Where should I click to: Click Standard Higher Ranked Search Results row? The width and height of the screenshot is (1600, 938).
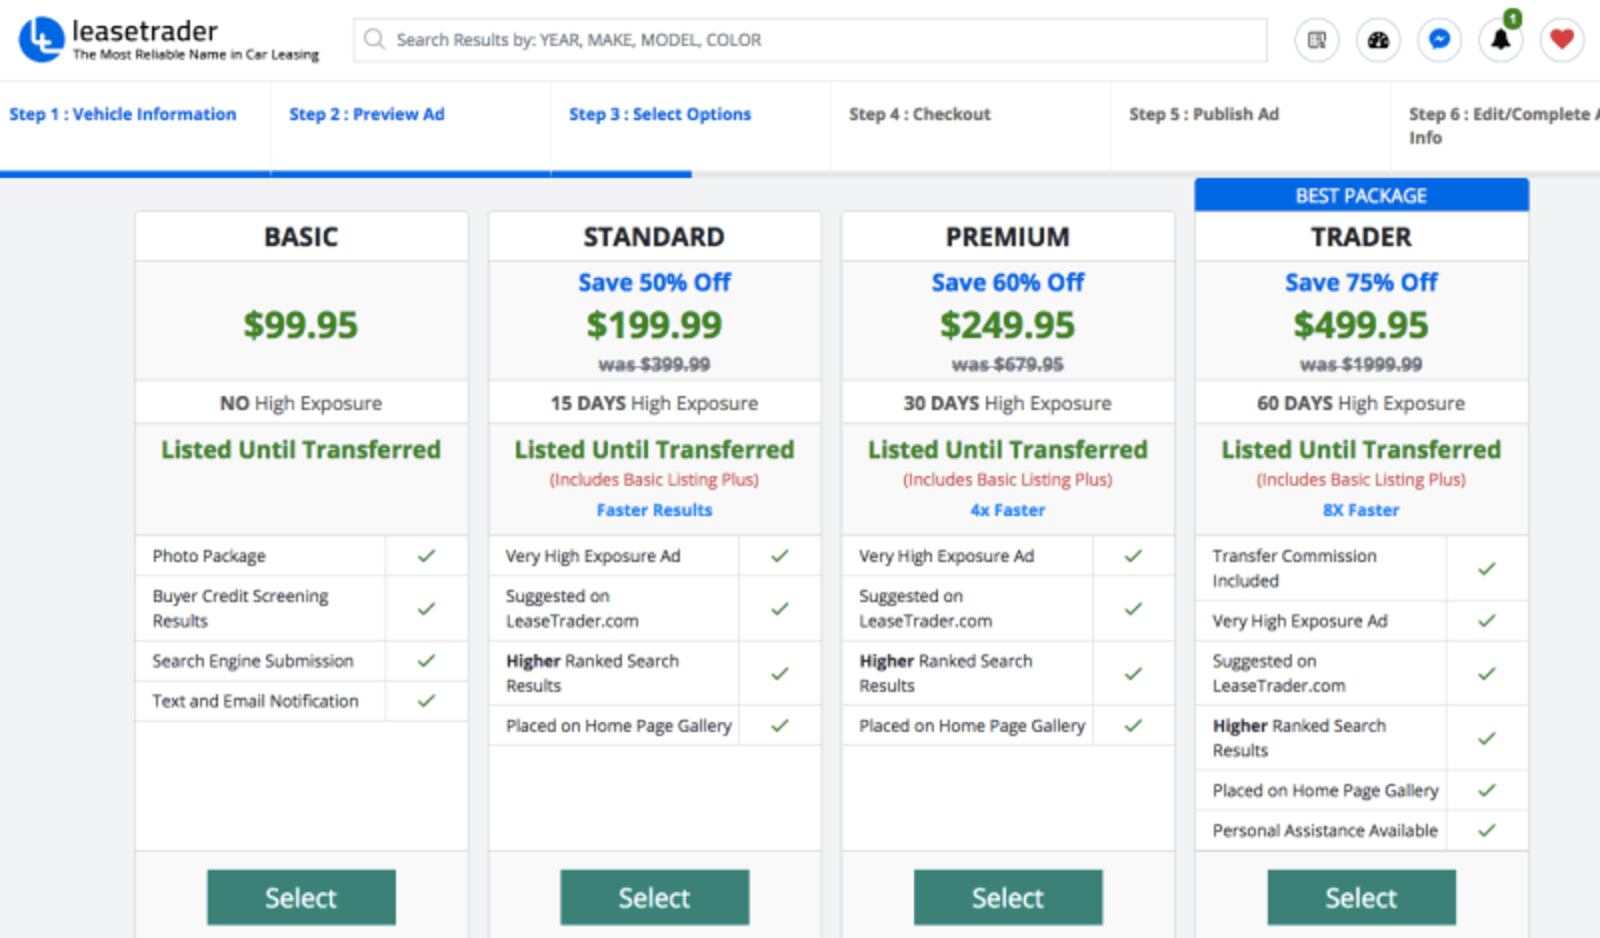click(x=654, y=673)
